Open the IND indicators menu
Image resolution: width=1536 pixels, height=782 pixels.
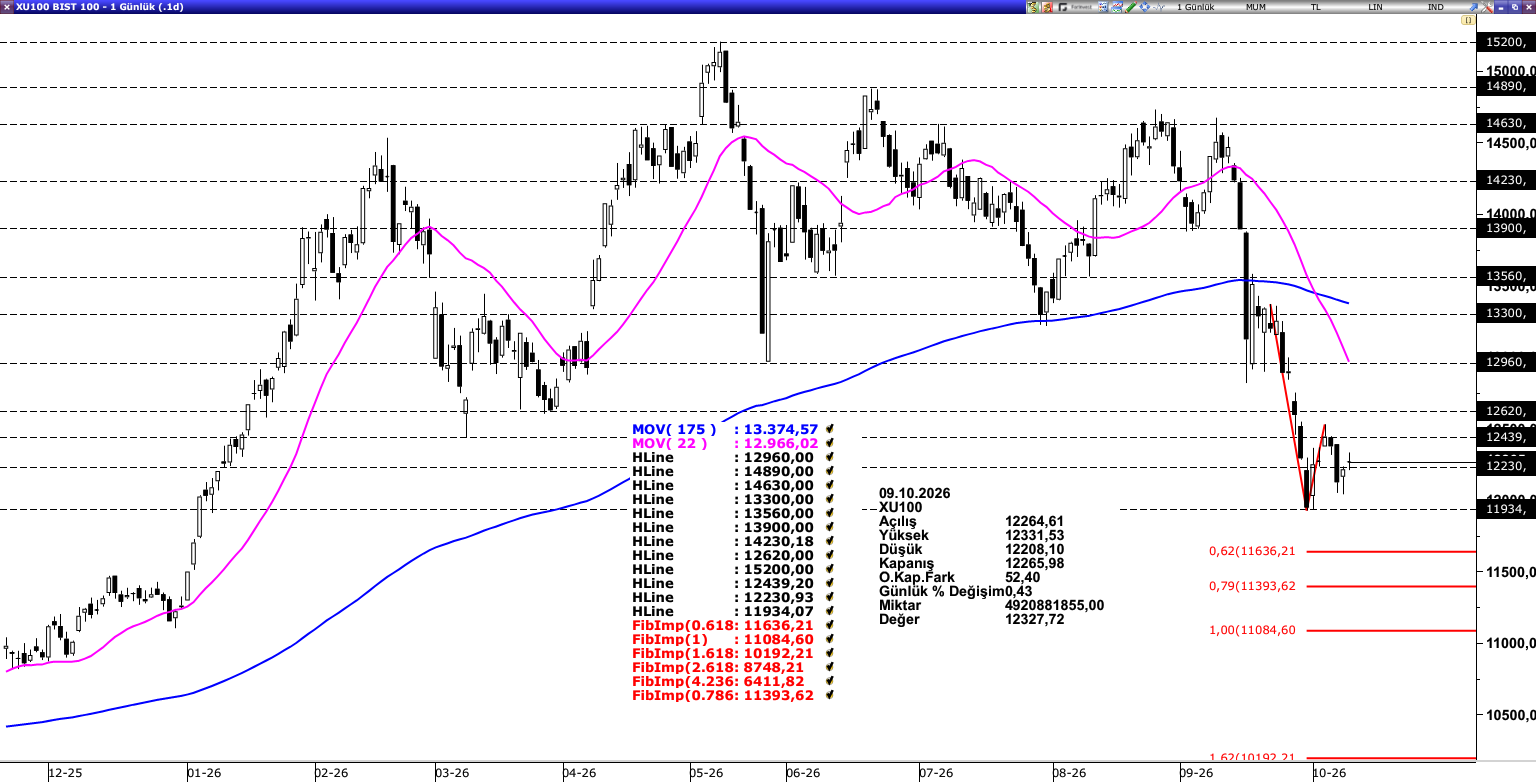coord(1435,7)
